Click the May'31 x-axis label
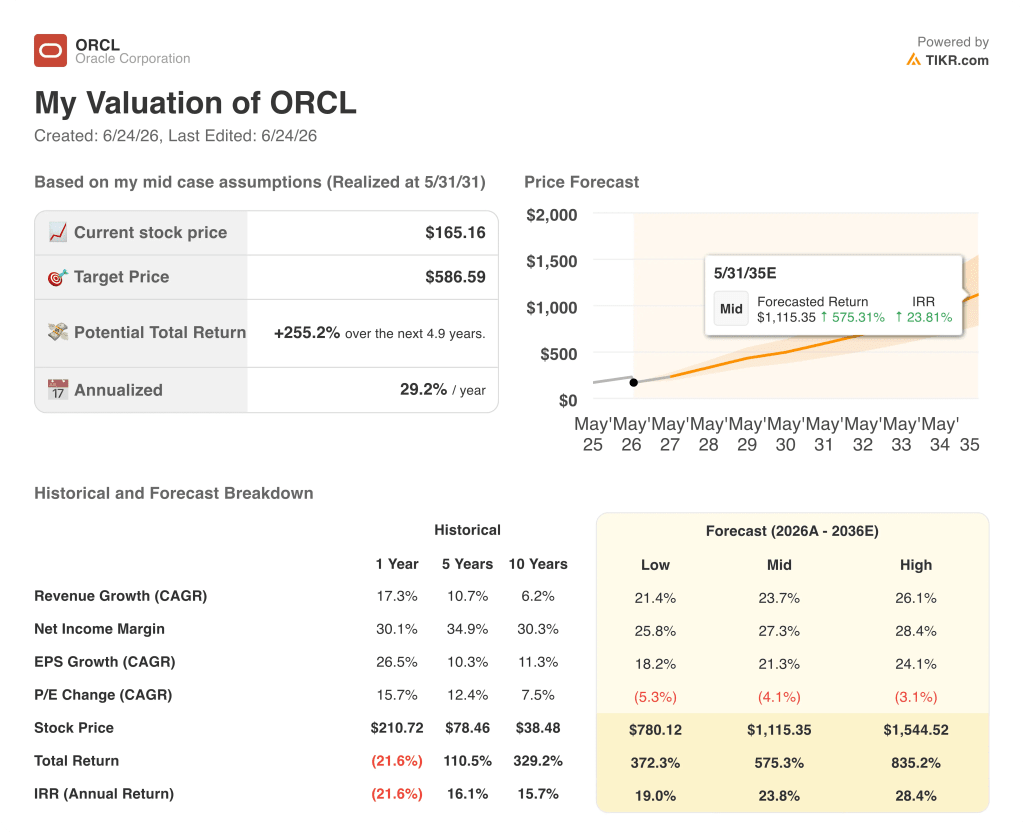The height and width of the screenshot is (834, 1024). coord(824,434)
